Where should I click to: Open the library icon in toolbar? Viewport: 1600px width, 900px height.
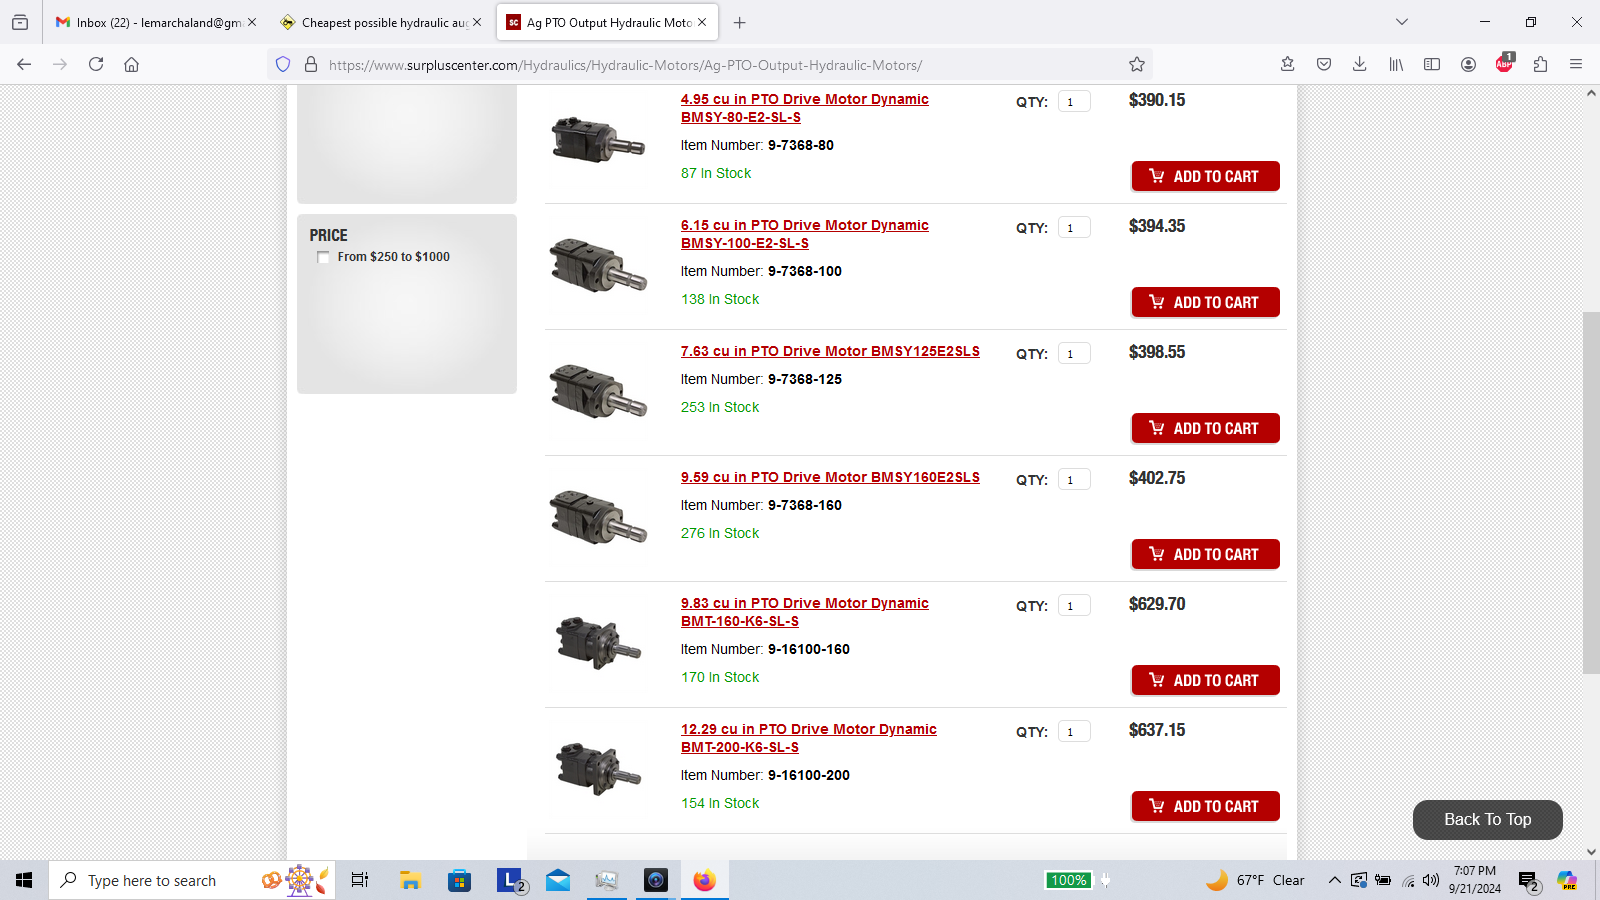click(1396, 64)
